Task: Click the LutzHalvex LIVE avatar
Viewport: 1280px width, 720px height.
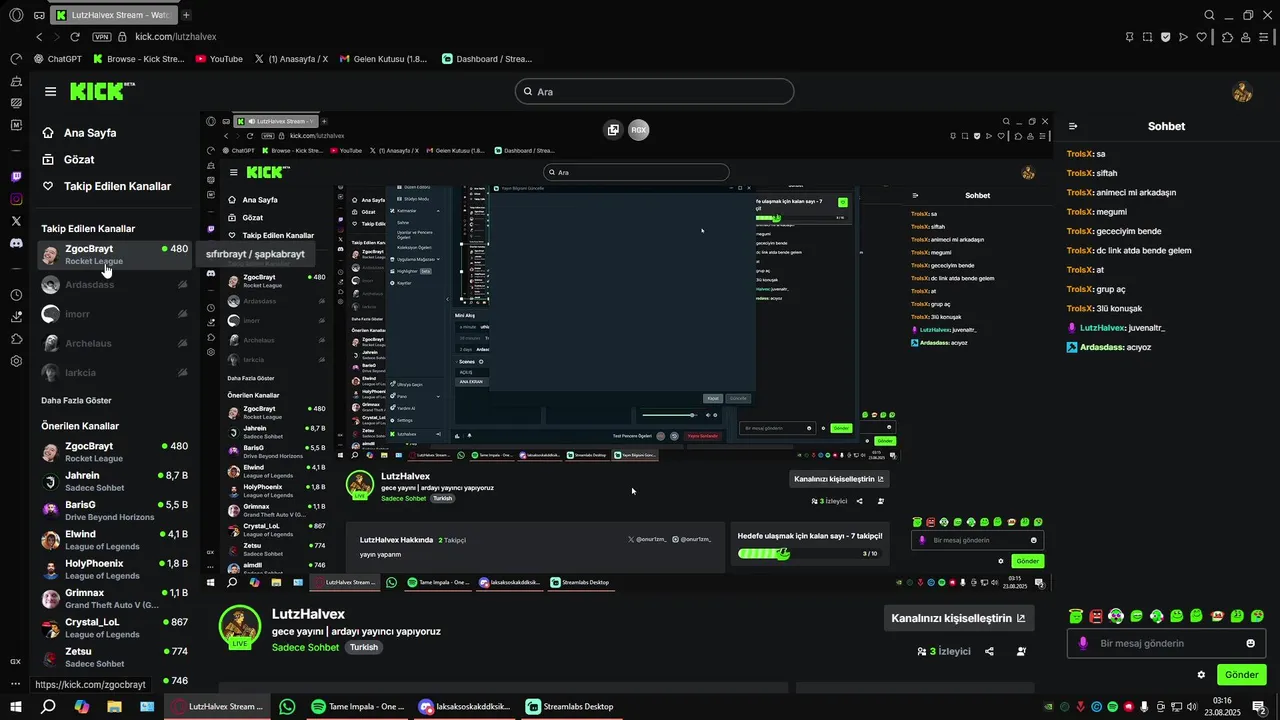Action: pyautogui.click(x=240, y=626)
